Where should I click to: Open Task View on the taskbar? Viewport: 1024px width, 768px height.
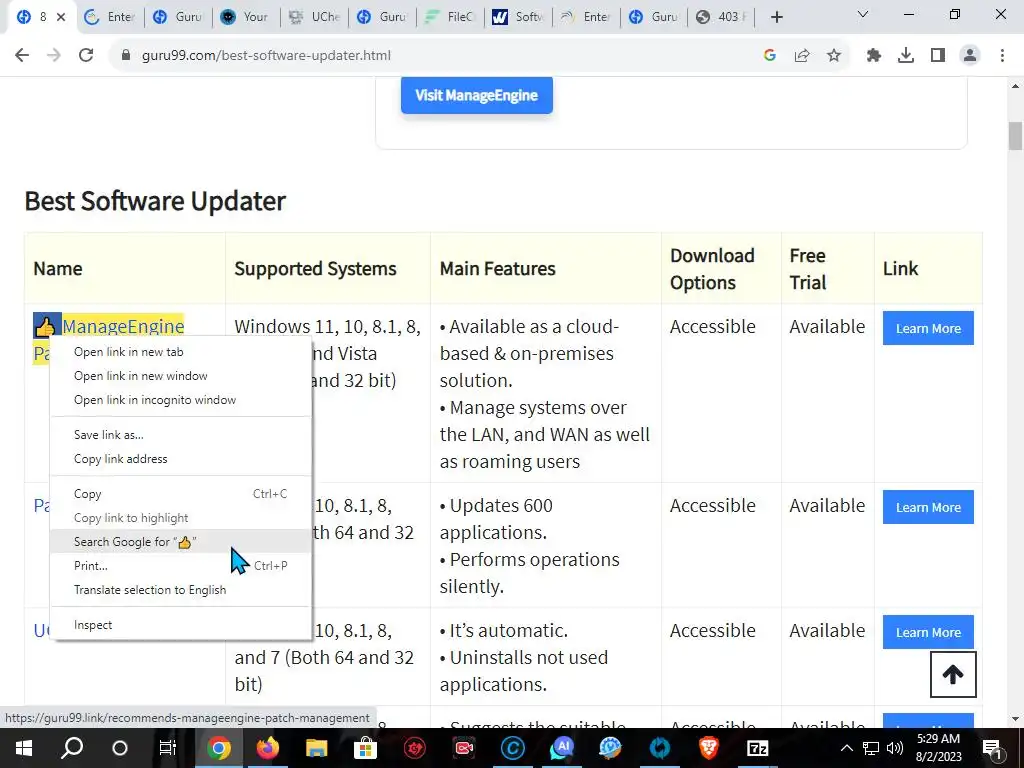168,748
